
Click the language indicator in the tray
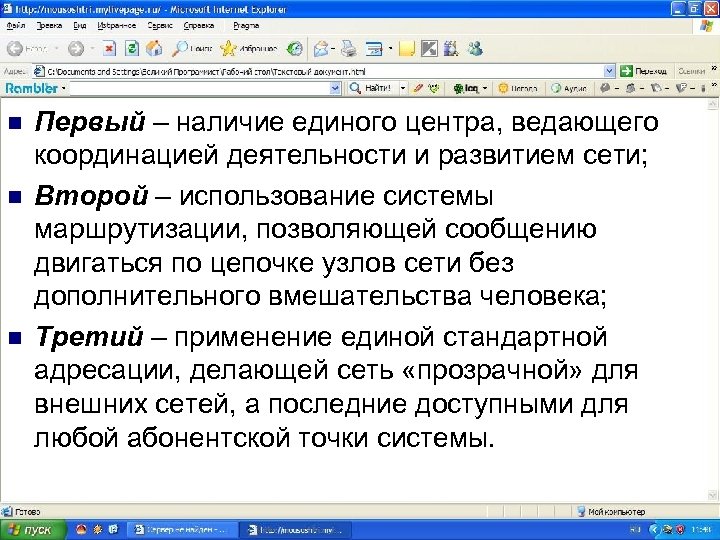click(x=636, y=530)
